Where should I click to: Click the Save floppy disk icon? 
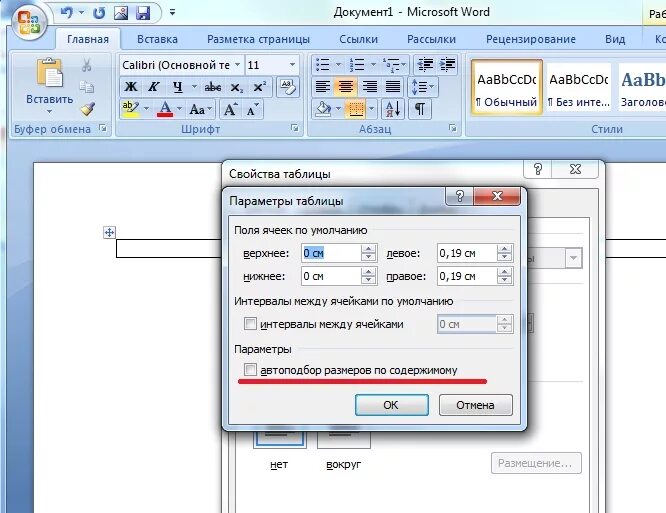pos(143,13)
